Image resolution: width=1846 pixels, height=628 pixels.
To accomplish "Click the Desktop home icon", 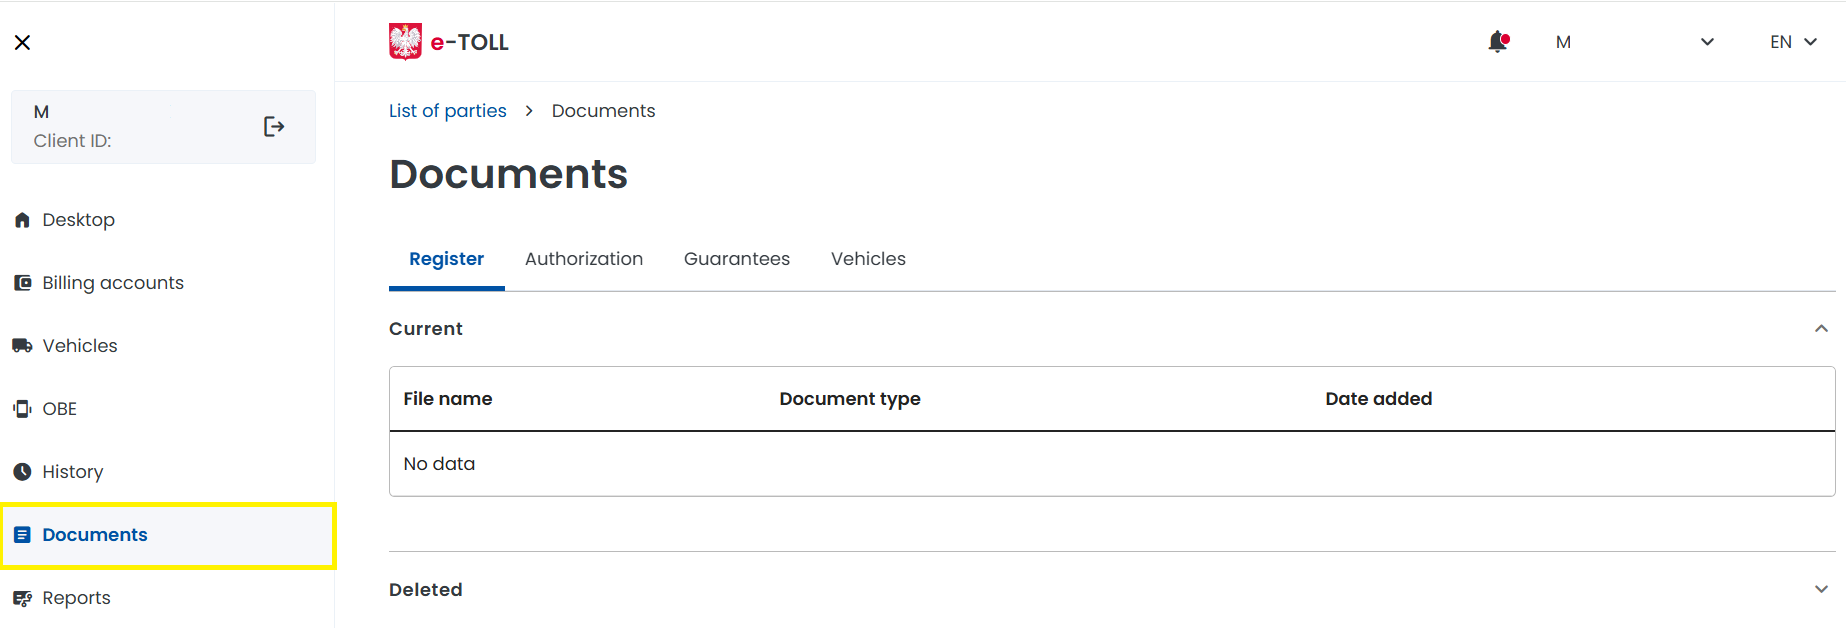I will 22,220.
